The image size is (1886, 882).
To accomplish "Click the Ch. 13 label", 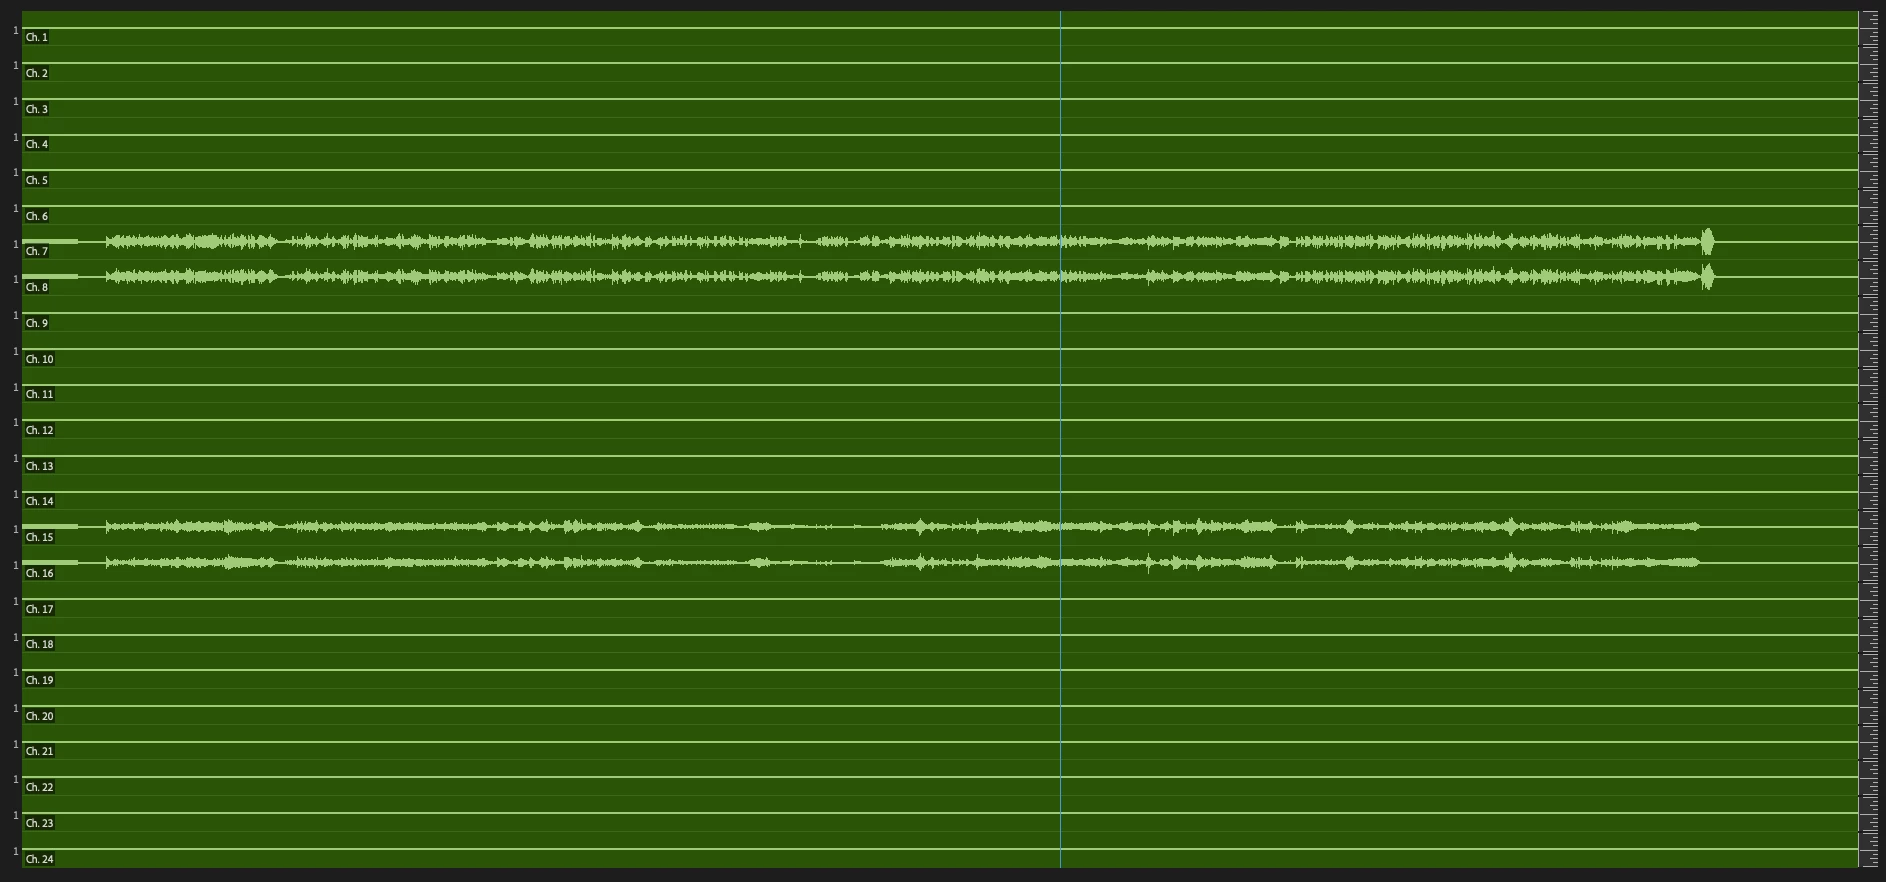I will (40, 467).
